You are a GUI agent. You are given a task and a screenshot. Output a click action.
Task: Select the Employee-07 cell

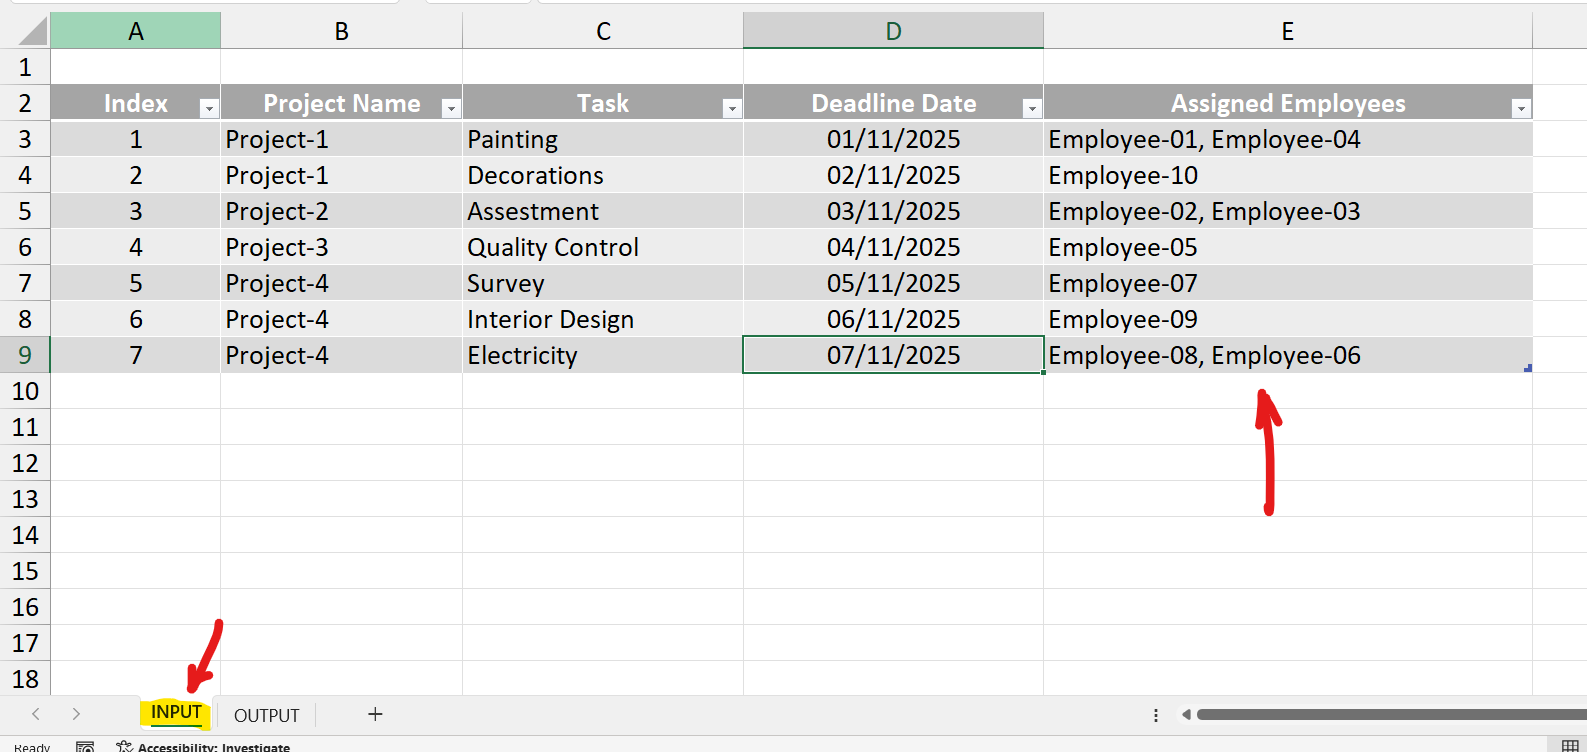[x=1288, y=283]
